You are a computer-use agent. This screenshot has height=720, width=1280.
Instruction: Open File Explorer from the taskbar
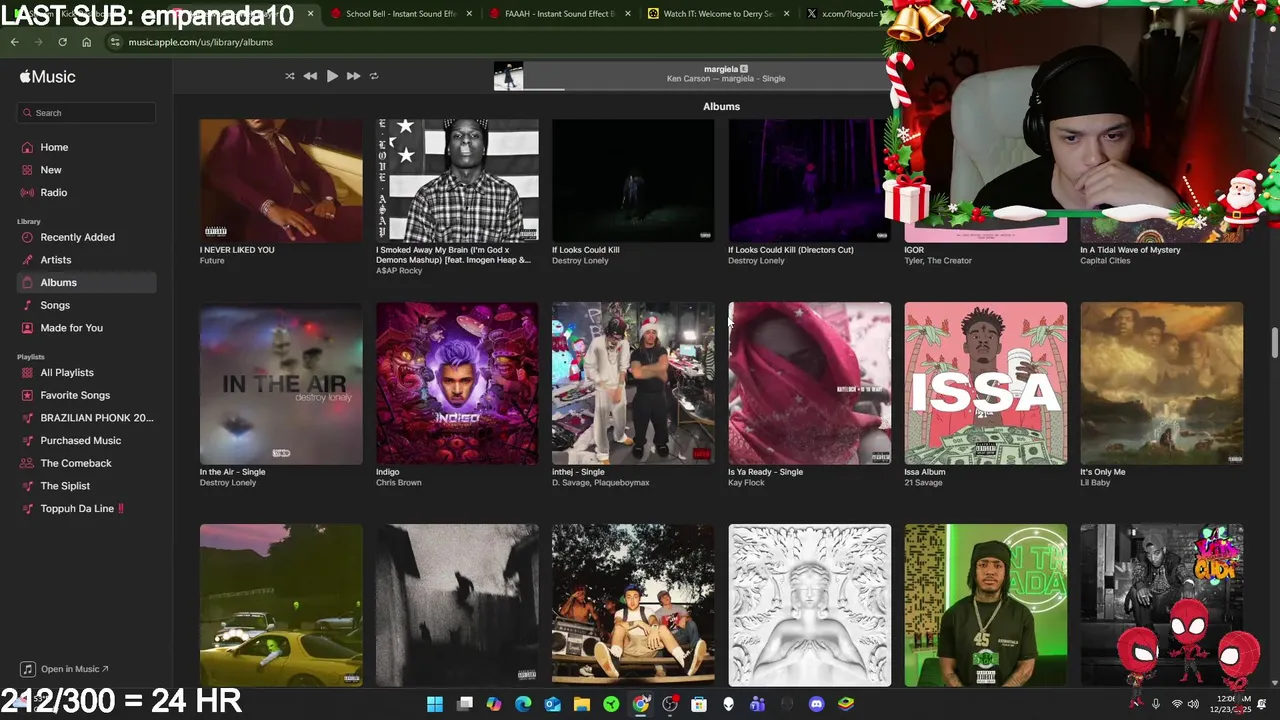pyautogui.click(x=582, y=704)
